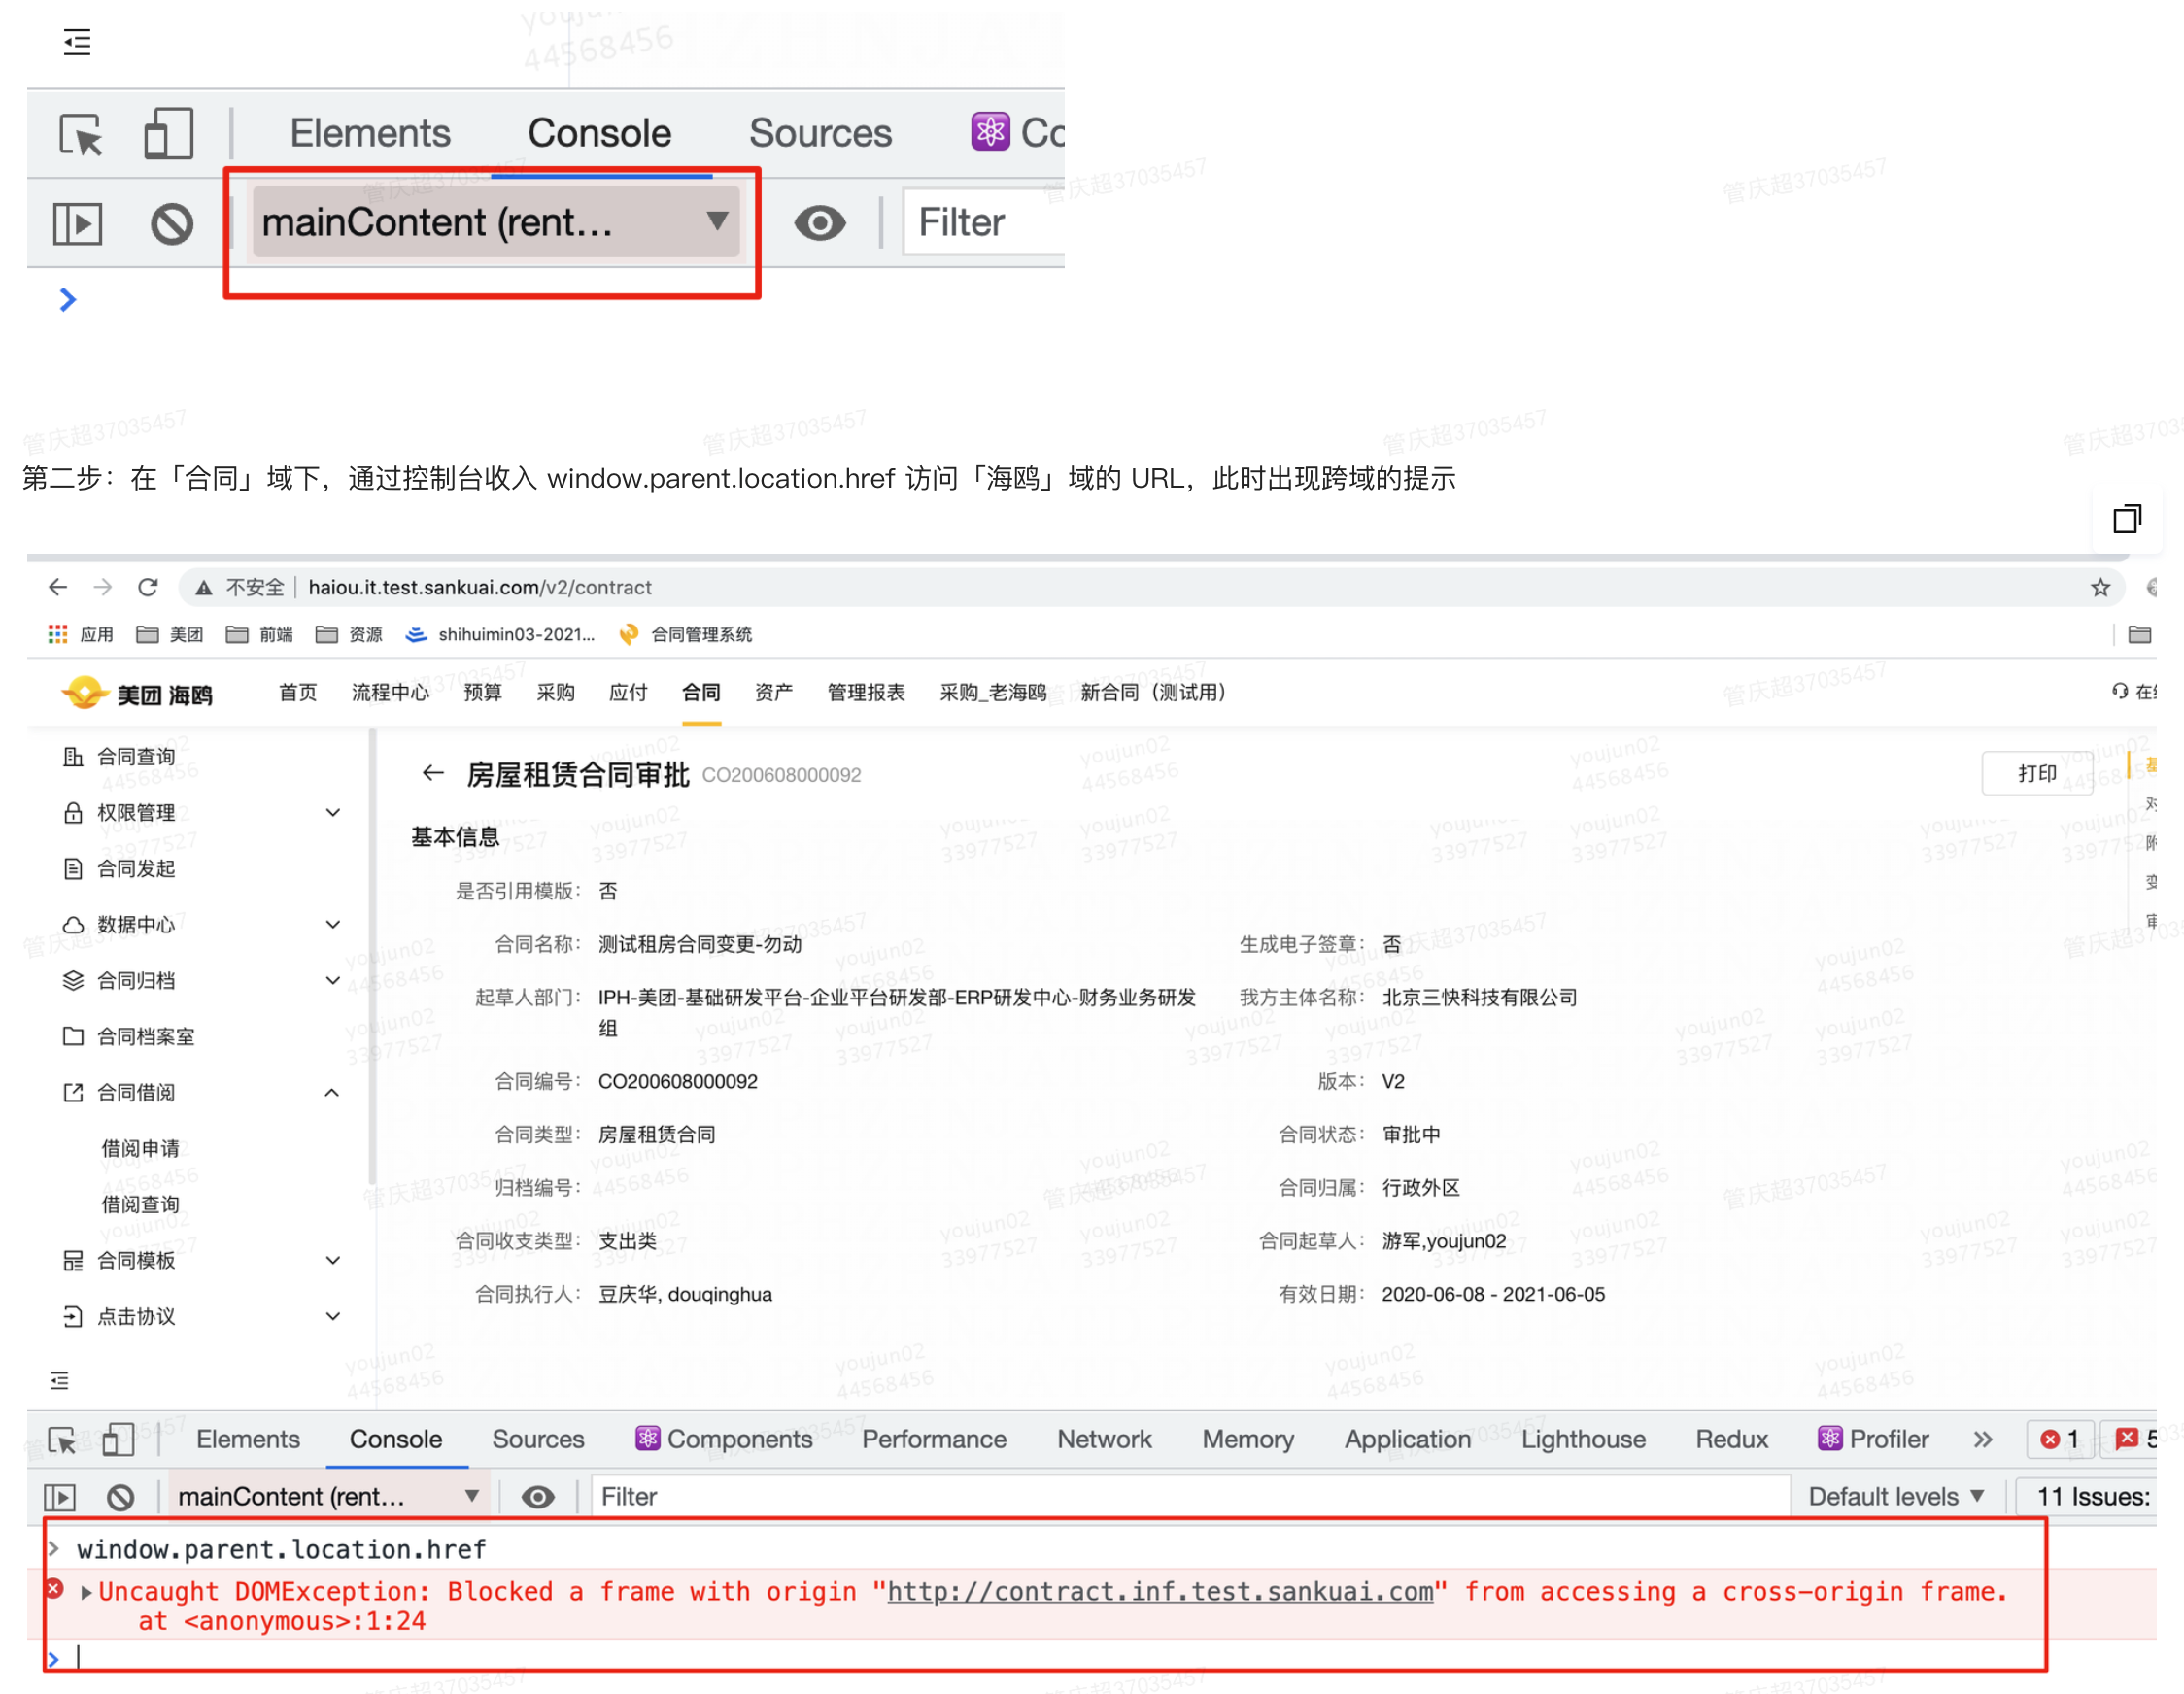Toggle console sidebar icon in lower DevTools
The height and width of the screenshot is (1694, 2184).
[60, 1496]
